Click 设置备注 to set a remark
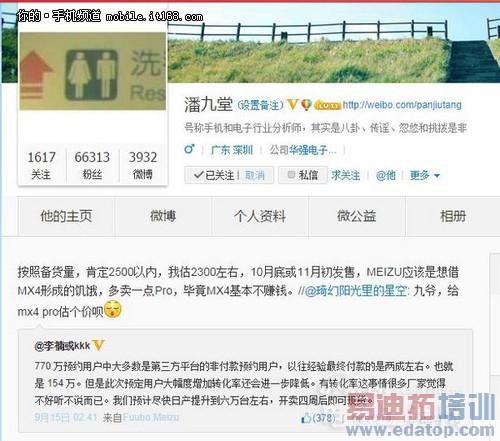 260,105
